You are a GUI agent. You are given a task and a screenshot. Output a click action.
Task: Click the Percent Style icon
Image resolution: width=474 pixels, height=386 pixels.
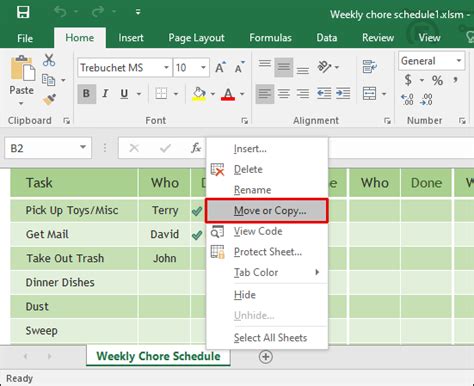coord(437,80)
